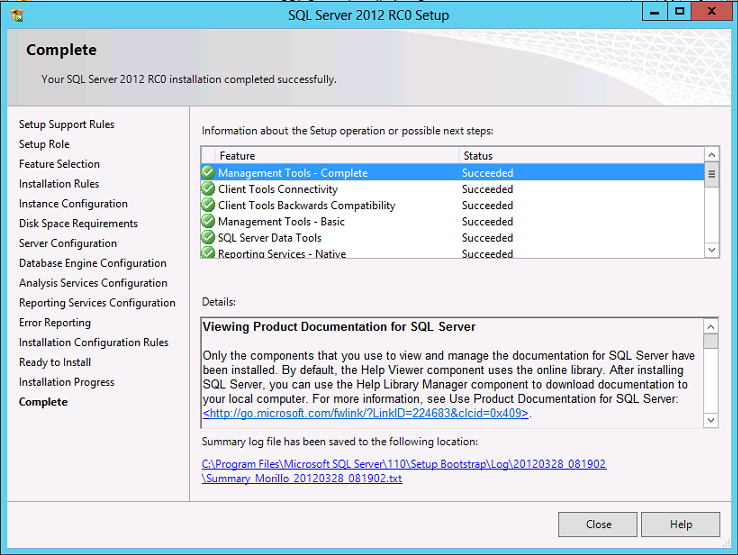Click Installation Progress step
The width and height of the screenshot is (738, 555).
(66, 382)
